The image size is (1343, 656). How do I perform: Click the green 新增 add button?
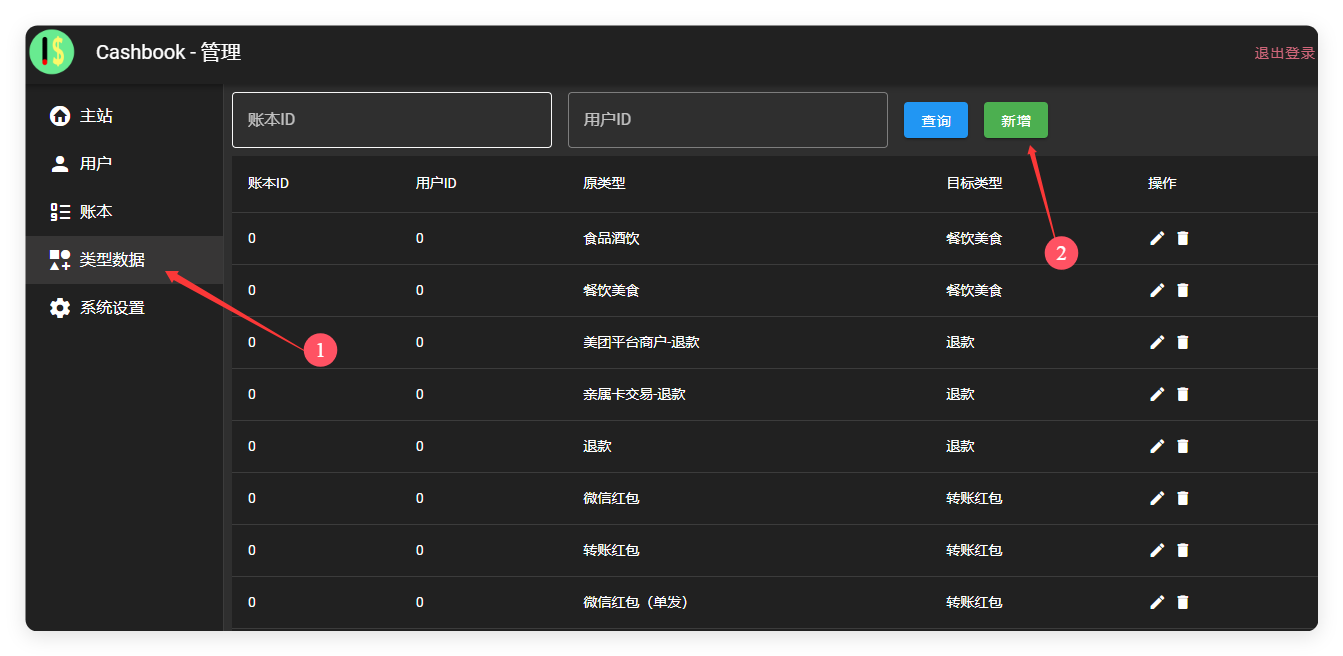(1015, 120)
